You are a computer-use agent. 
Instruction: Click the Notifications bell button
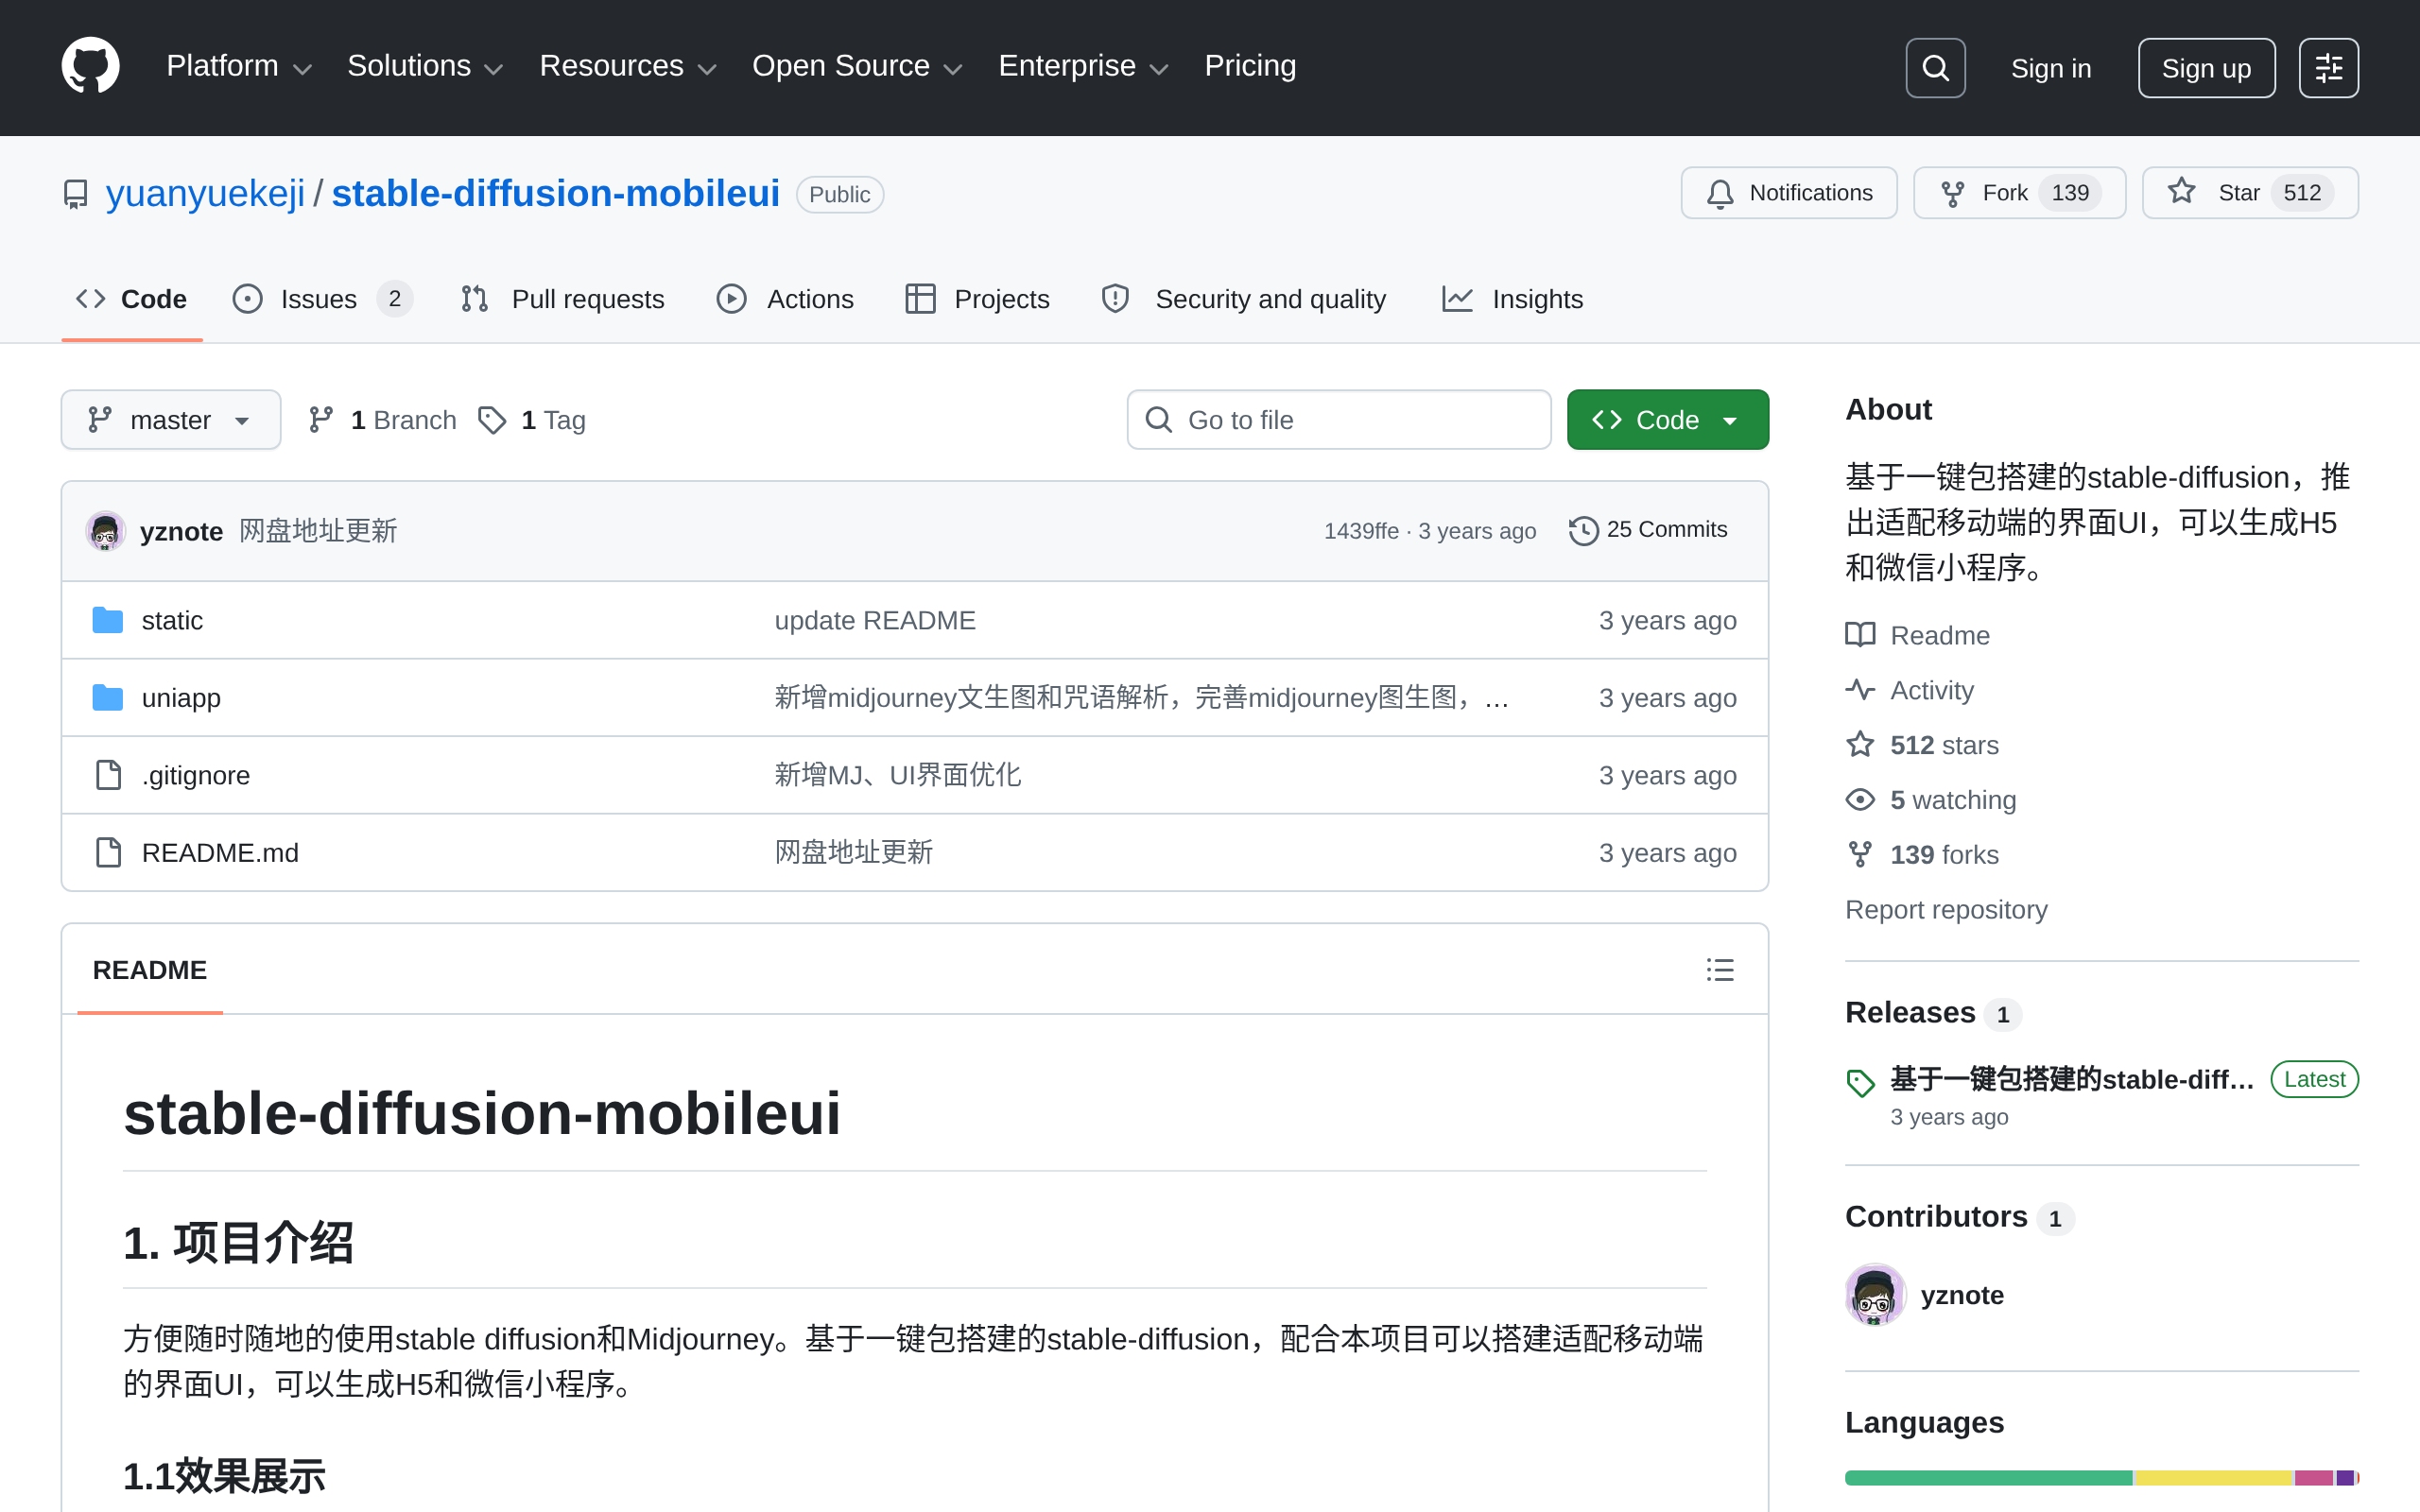[x=1789, y=193]
